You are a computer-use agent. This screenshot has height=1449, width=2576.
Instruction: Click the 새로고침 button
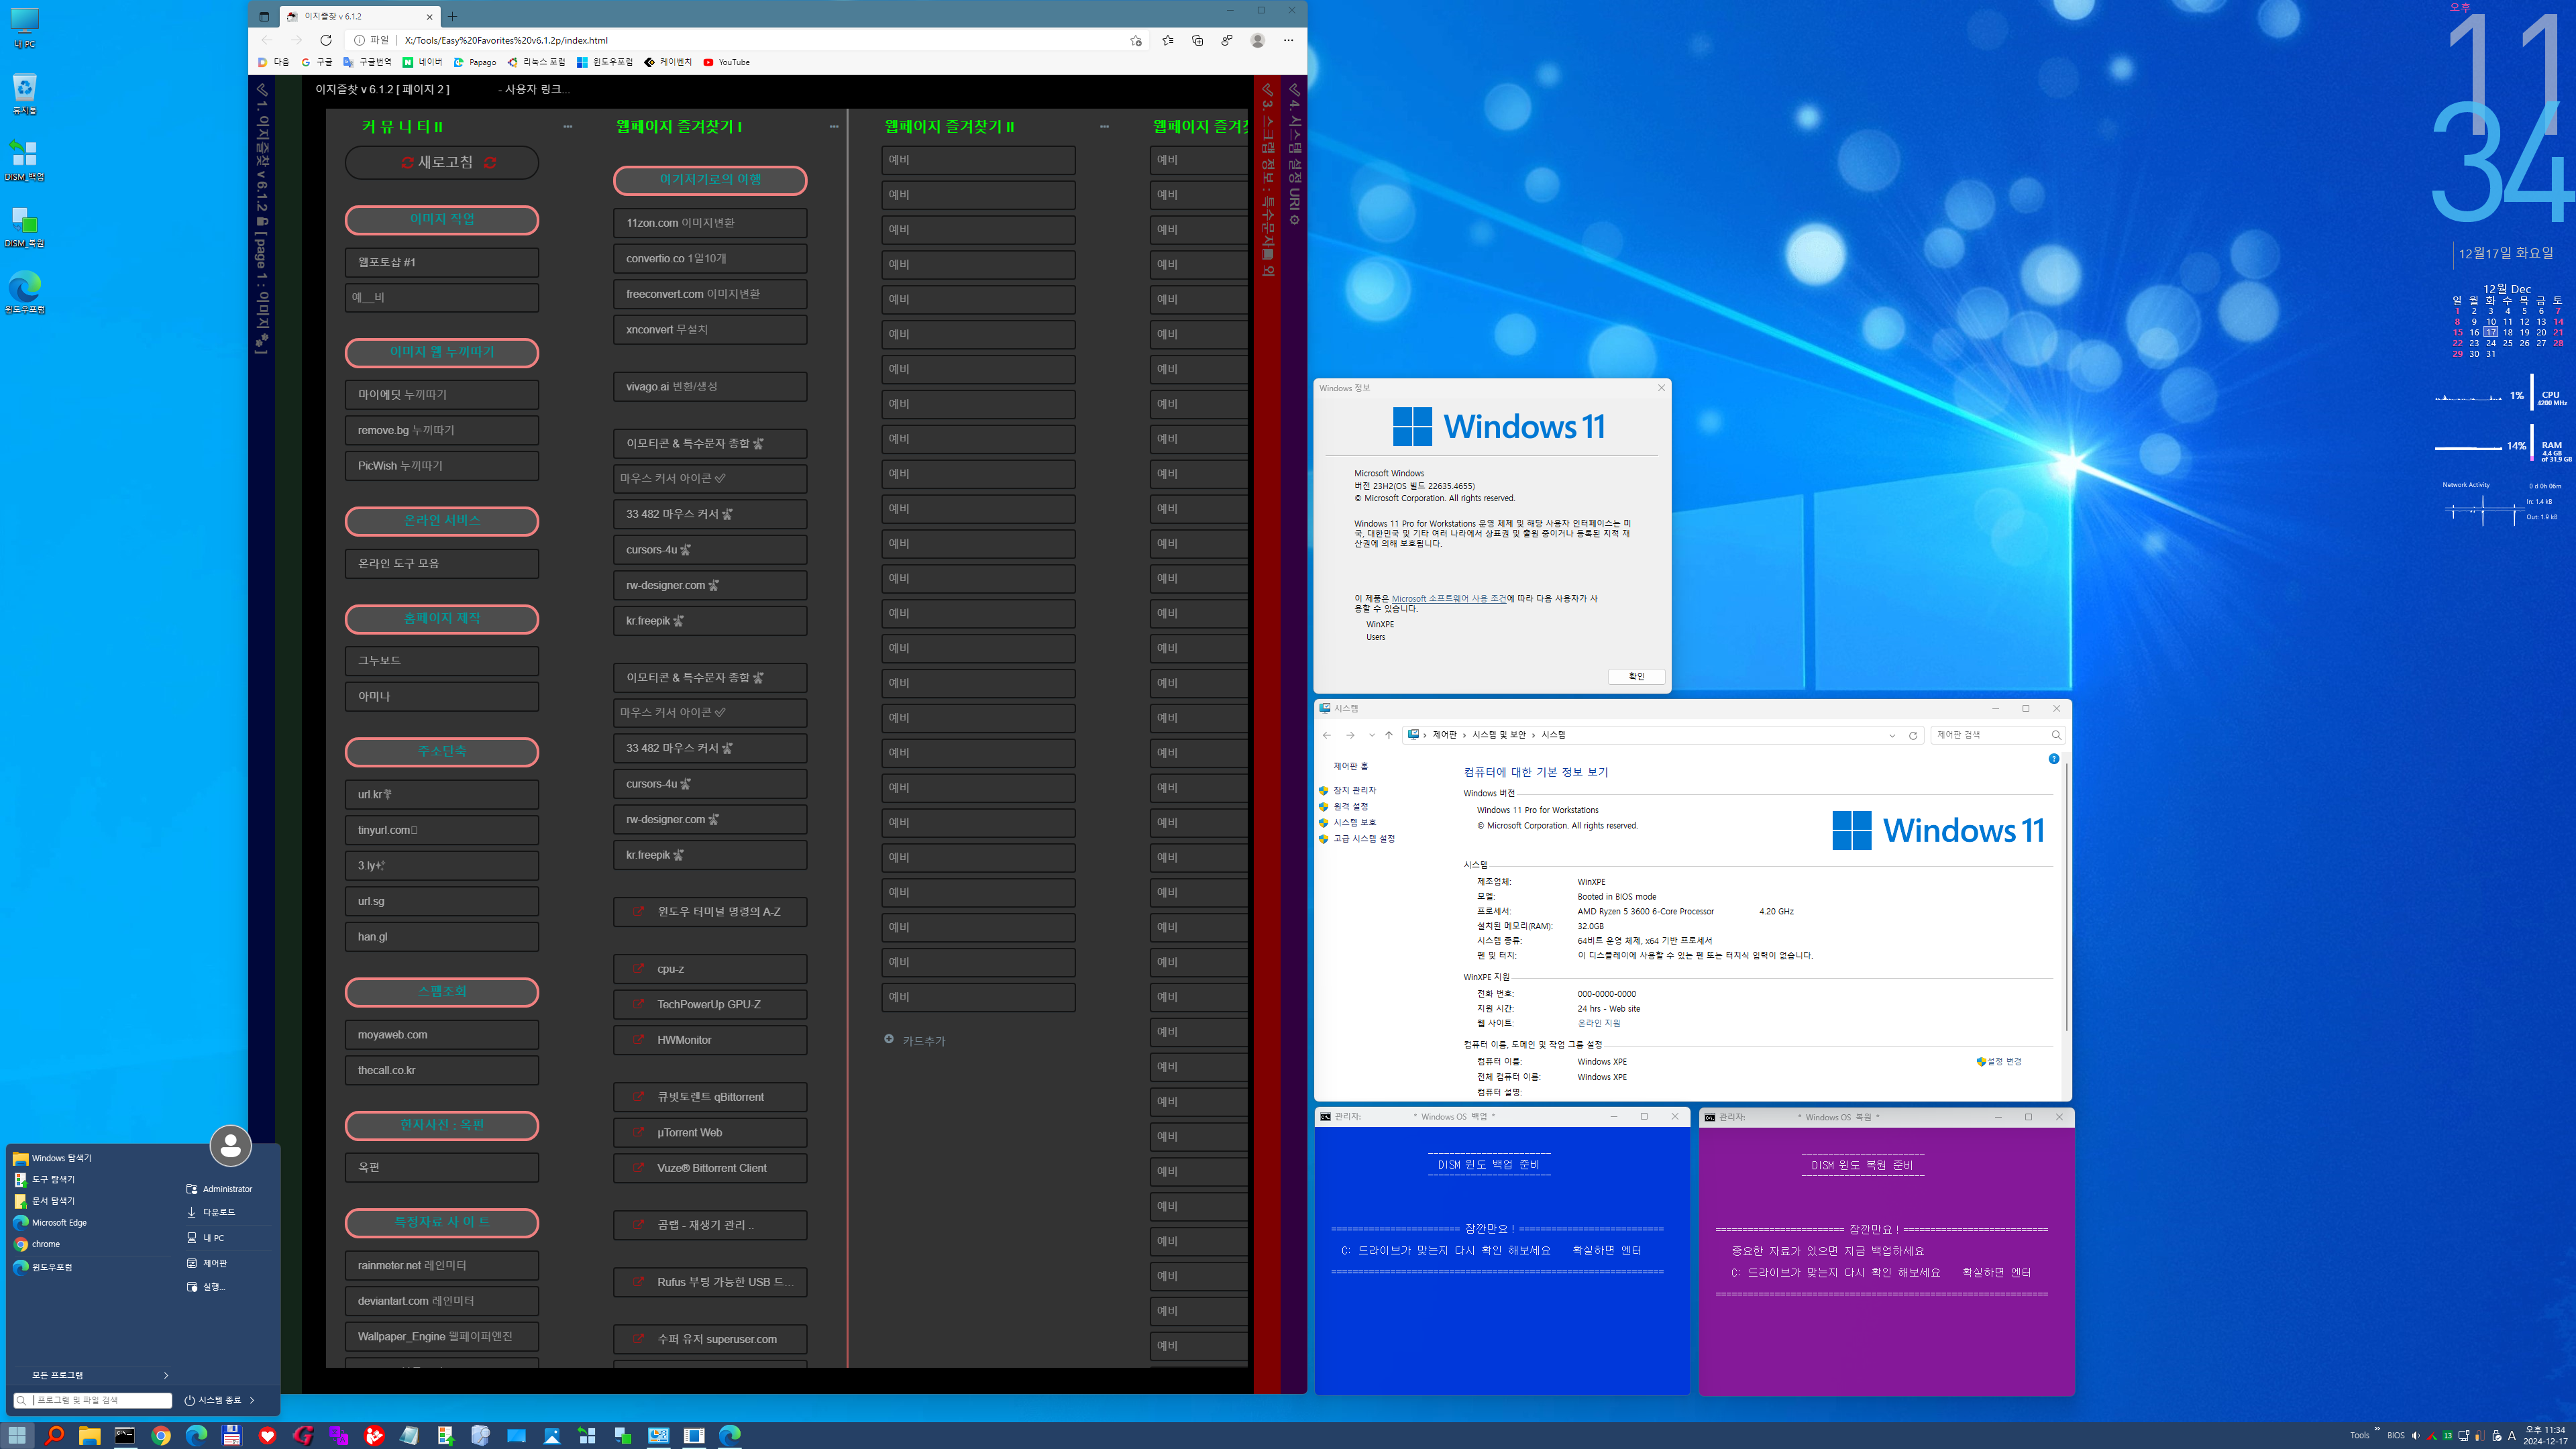(442, 163)
